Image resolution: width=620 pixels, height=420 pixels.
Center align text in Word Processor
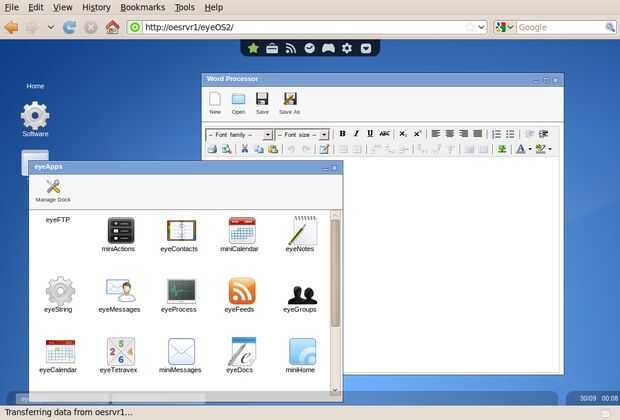pos(450,134)
